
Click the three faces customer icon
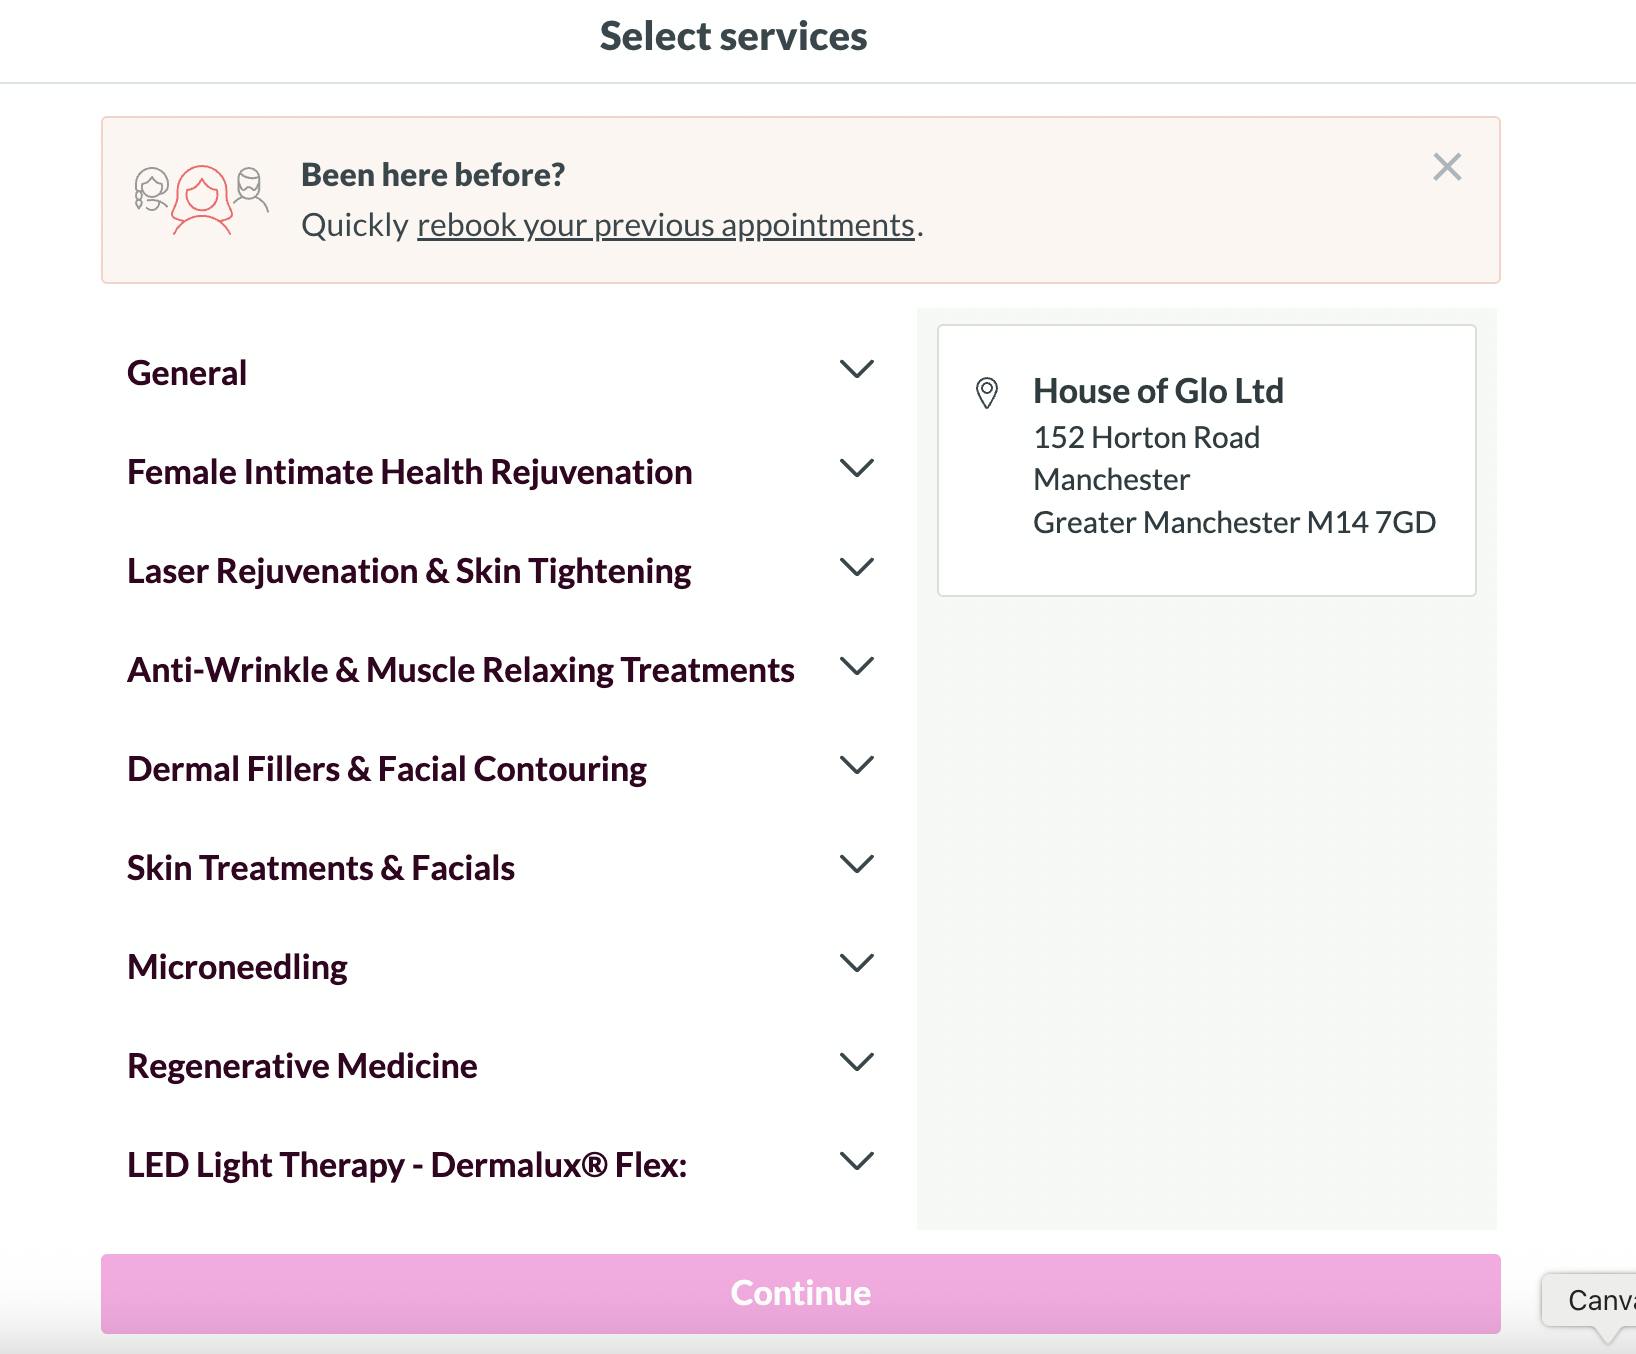coord(201,199)
